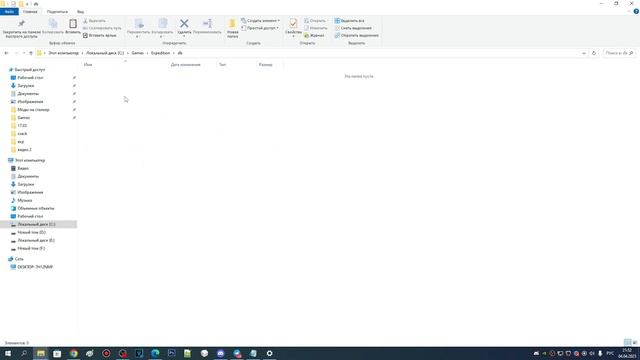Open Моды на сталкер folder
This screenshot has width=640, height=360.
click(33, 110)
